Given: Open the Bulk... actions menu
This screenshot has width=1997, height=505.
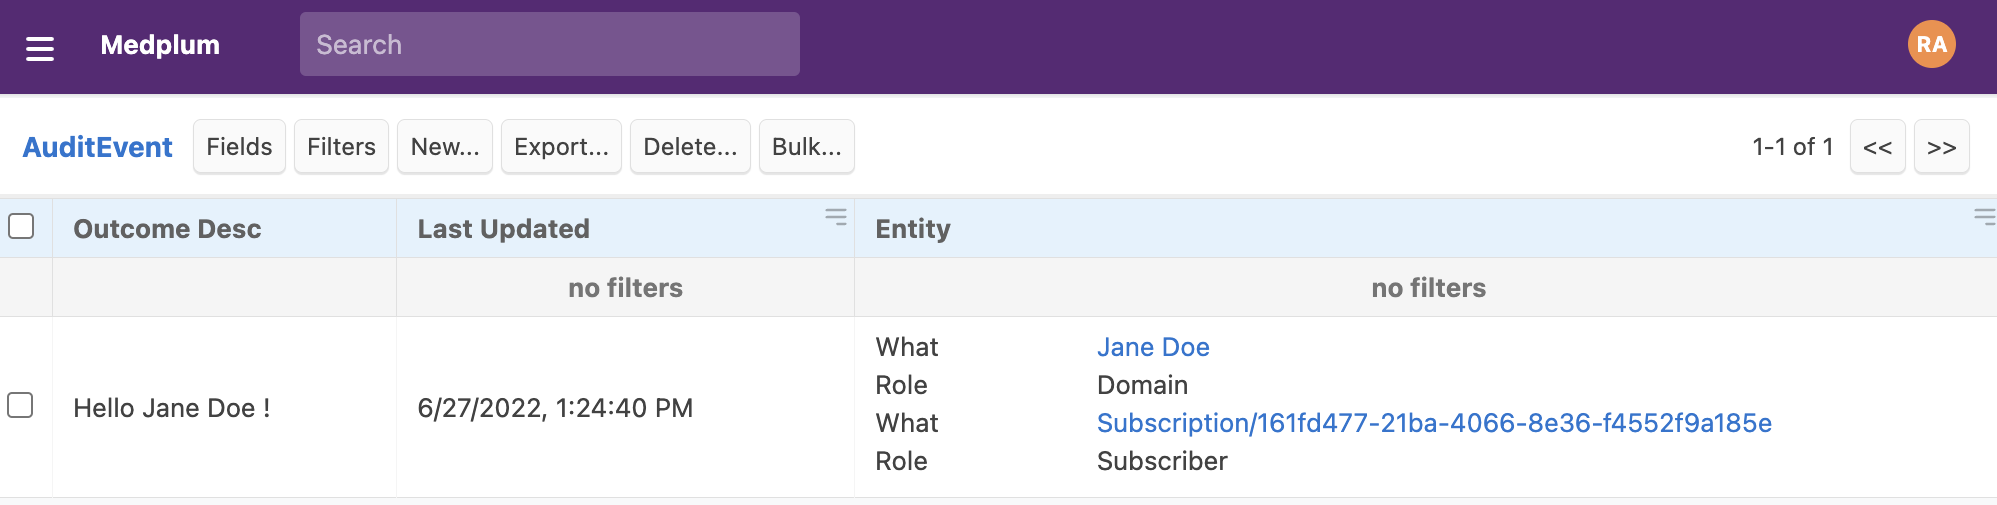Looking at the screenshot, I should (806, 147).
